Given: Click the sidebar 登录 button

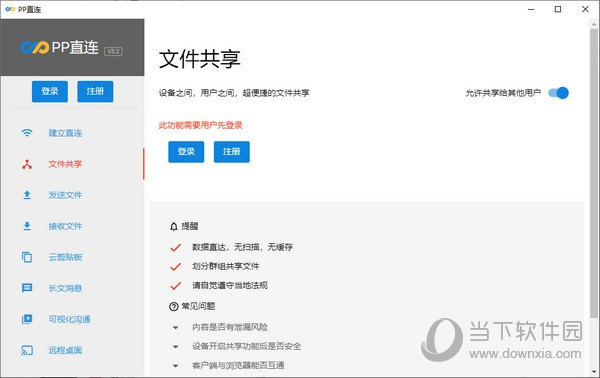Looking at the screenshot, I should coord(50,91).
